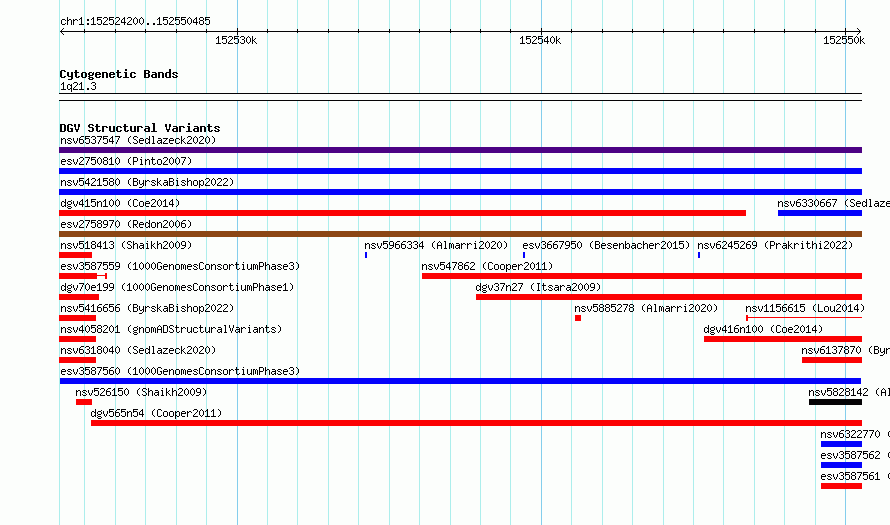Click the 152540k ruler position label

[540, 40]
